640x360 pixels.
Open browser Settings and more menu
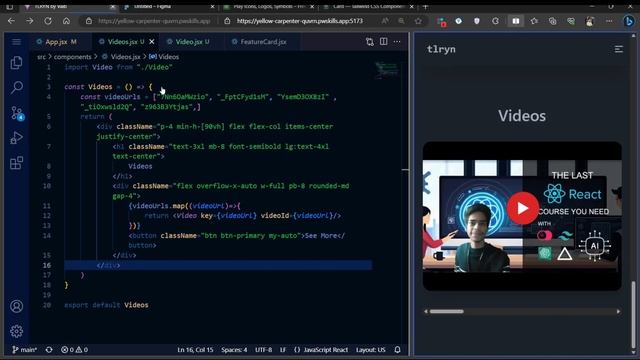609,21
